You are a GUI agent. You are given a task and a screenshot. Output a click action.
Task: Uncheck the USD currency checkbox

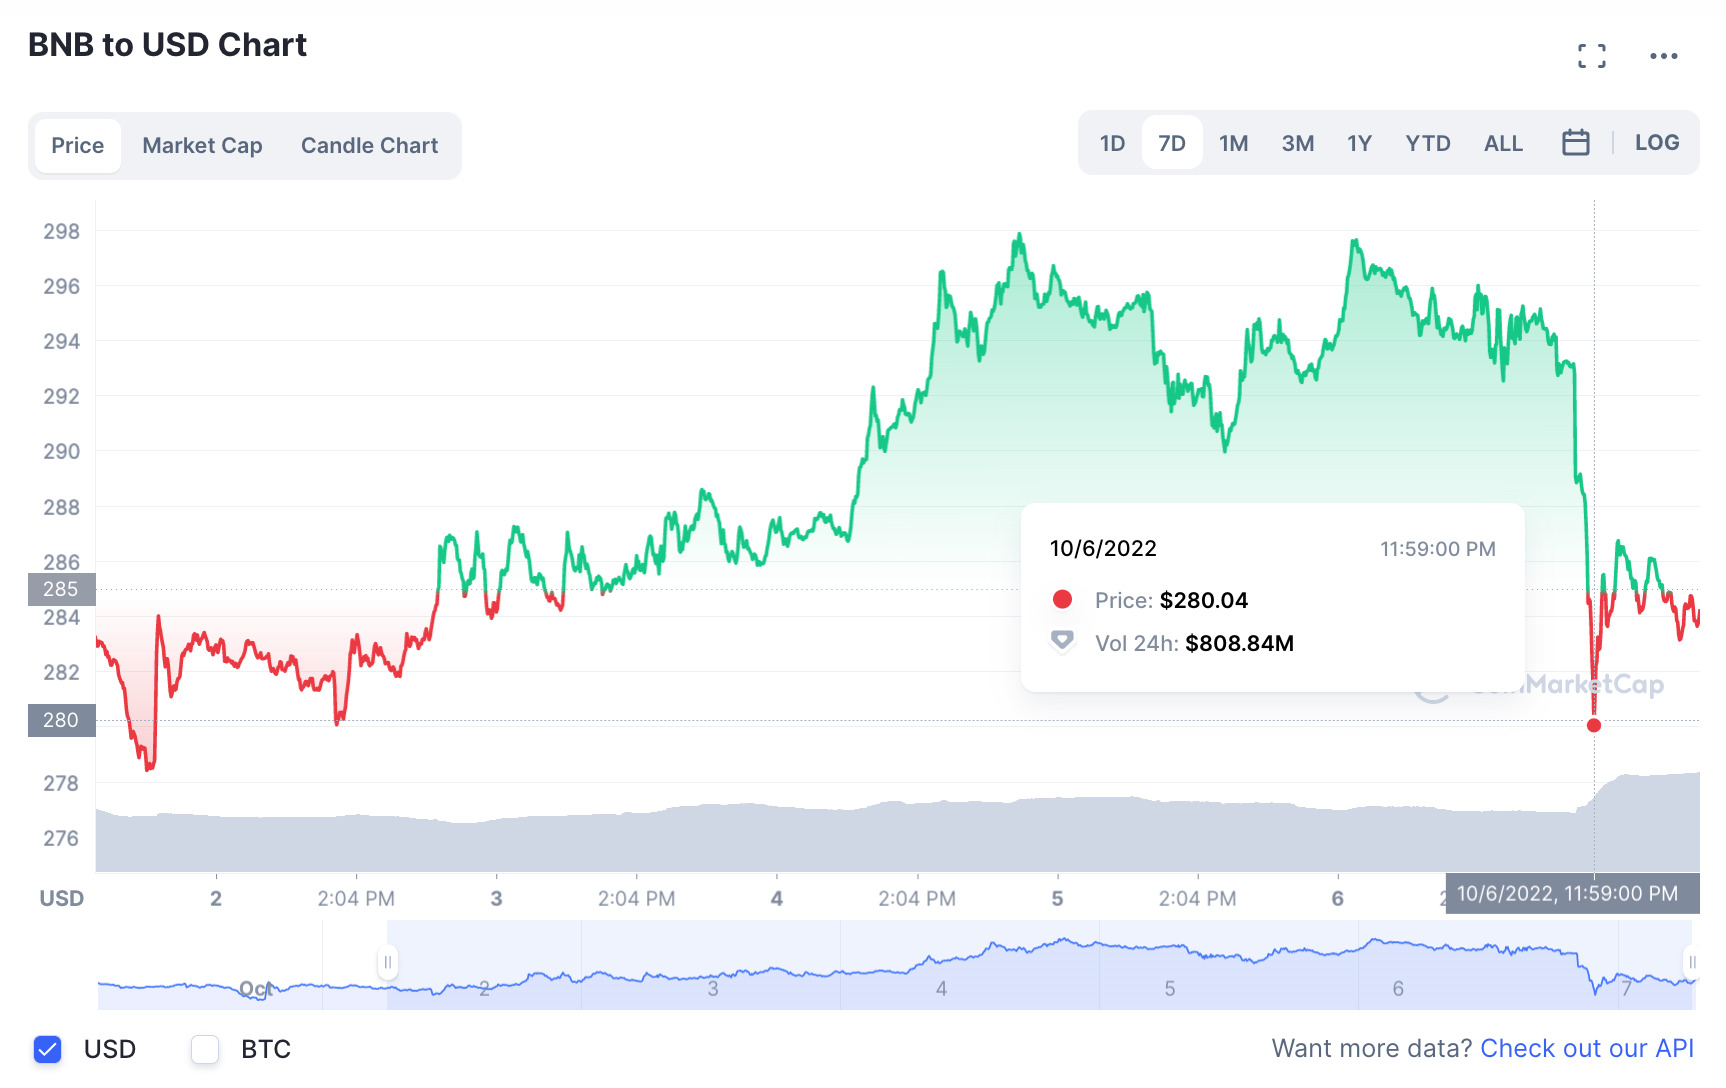48,1049
